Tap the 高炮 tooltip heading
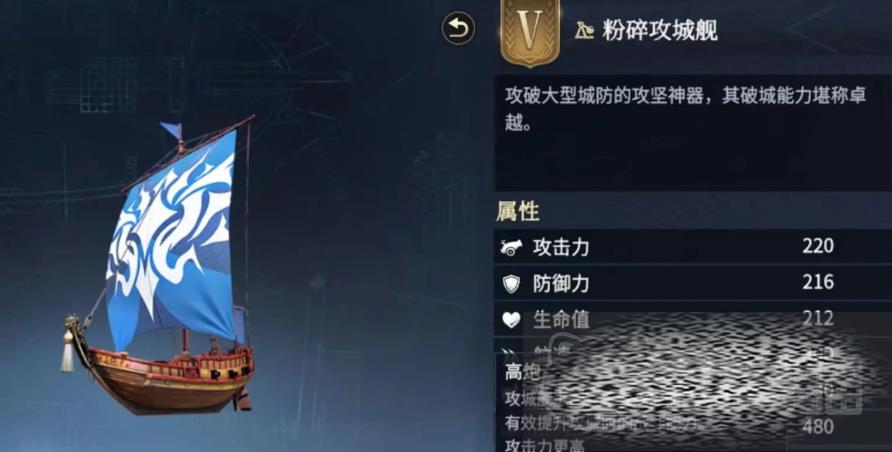 522,372
